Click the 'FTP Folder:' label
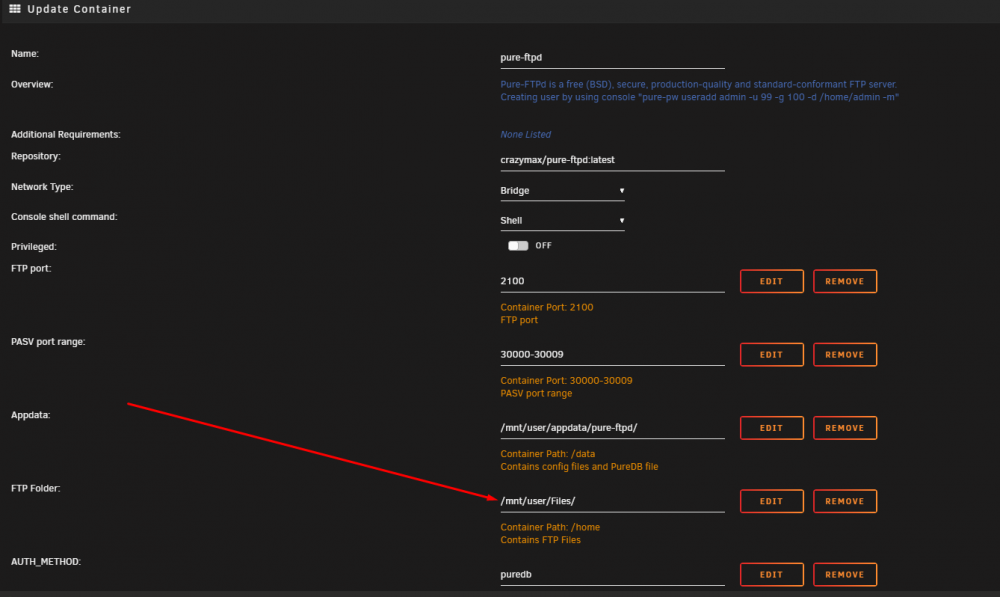The width and height of the screenshot is (1000, 597). coord(36,489)
